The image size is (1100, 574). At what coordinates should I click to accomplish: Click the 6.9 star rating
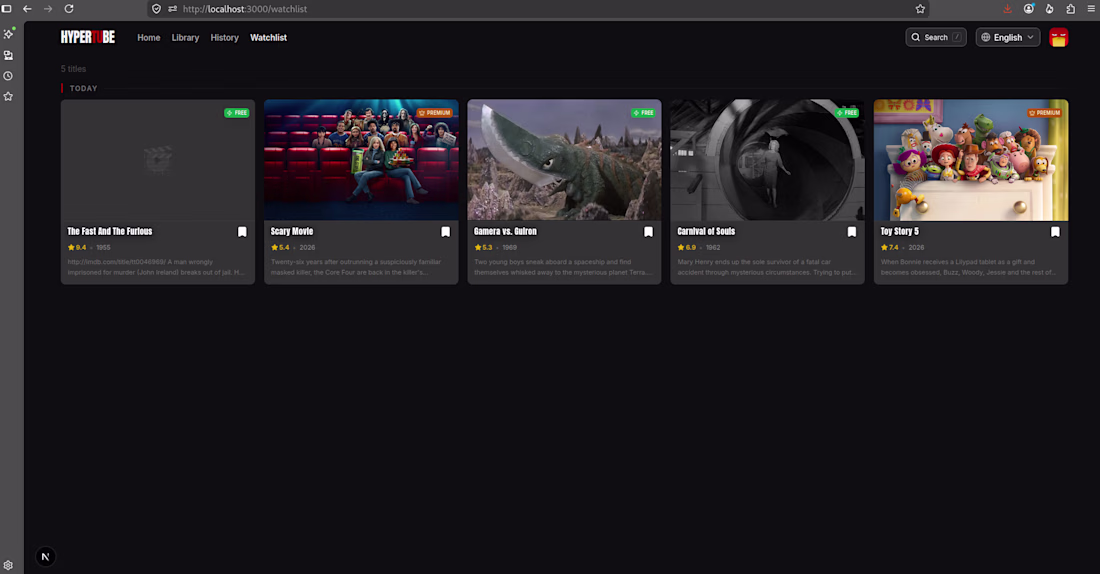(x=687, y=247)
